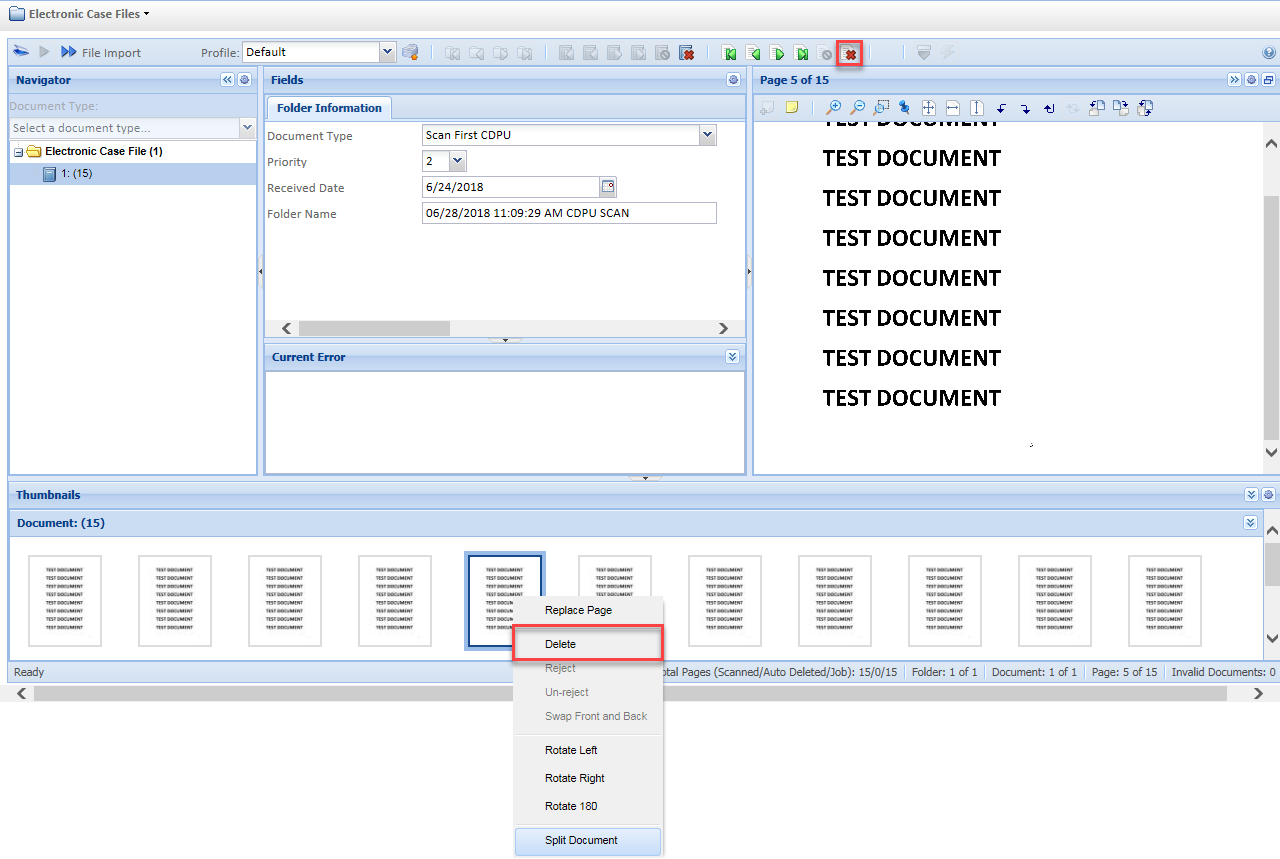Click the rotate left arrow in viewer toolbar
This screenshot has height=859, width=1280.
pyautogui.click(x=1001, y=108)
